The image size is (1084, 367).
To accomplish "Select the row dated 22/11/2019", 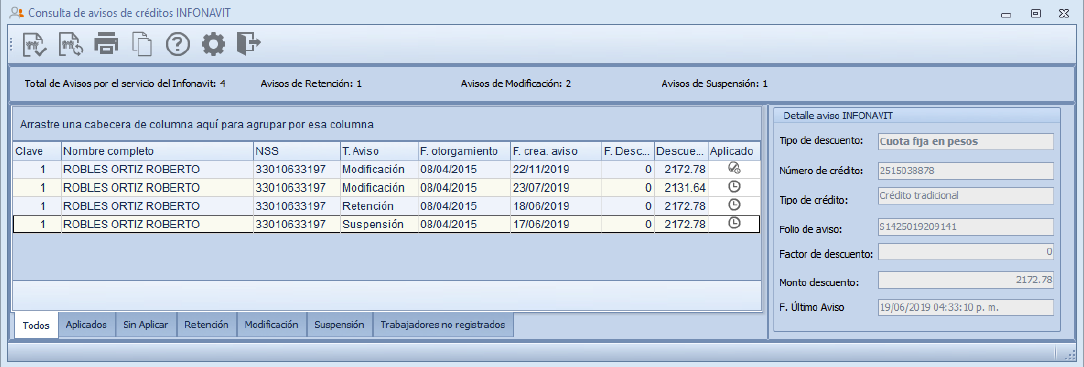I will click(x=386, y=169).
